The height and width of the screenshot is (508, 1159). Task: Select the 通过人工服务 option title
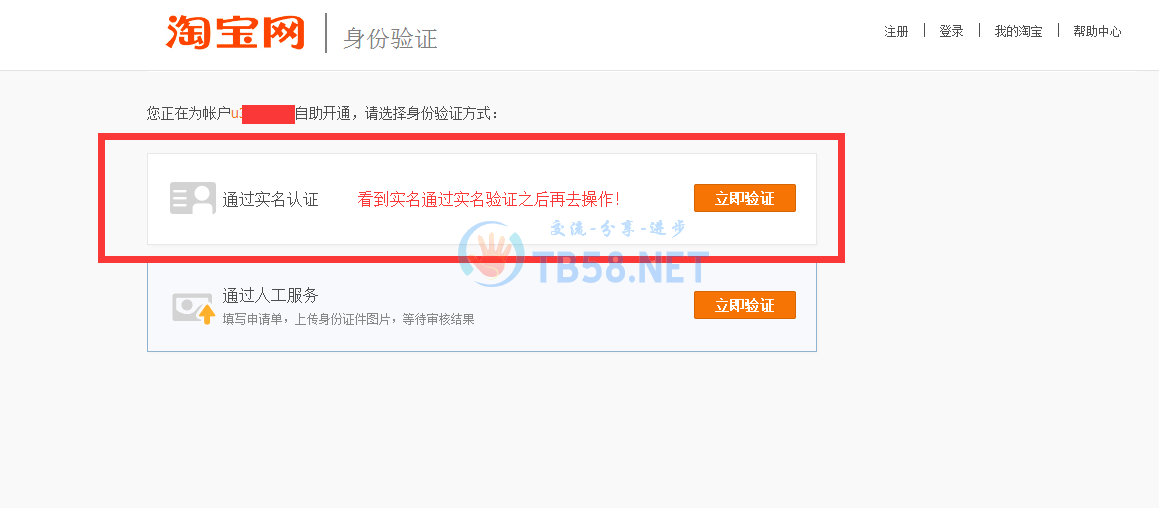[x=271, y=296]
